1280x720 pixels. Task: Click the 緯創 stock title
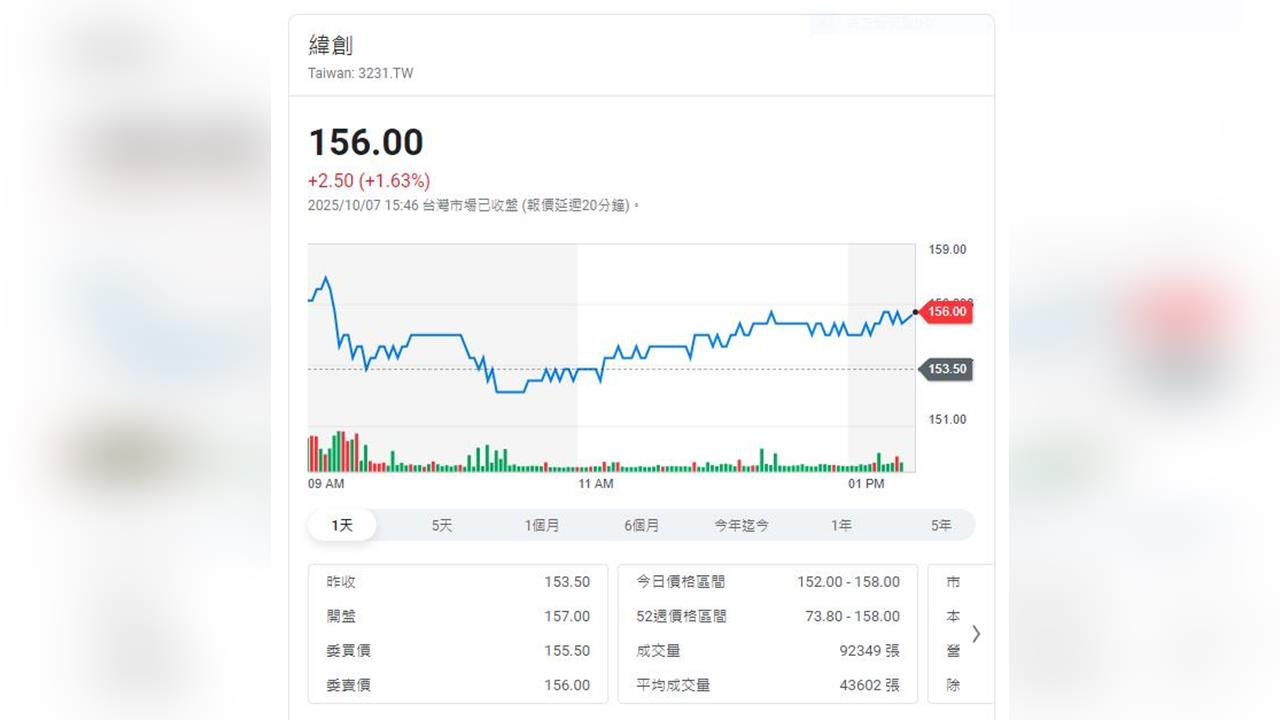(x=331, y=46)
